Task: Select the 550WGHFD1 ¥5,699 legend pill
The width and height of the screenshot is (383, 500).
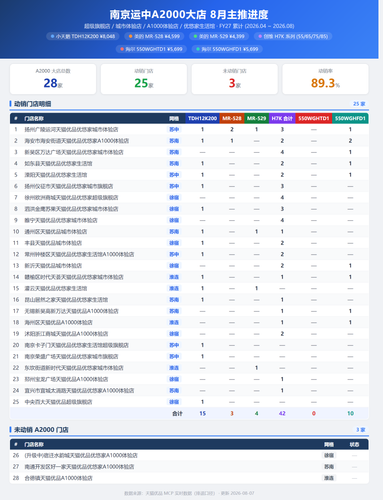Action: [227, 49]
